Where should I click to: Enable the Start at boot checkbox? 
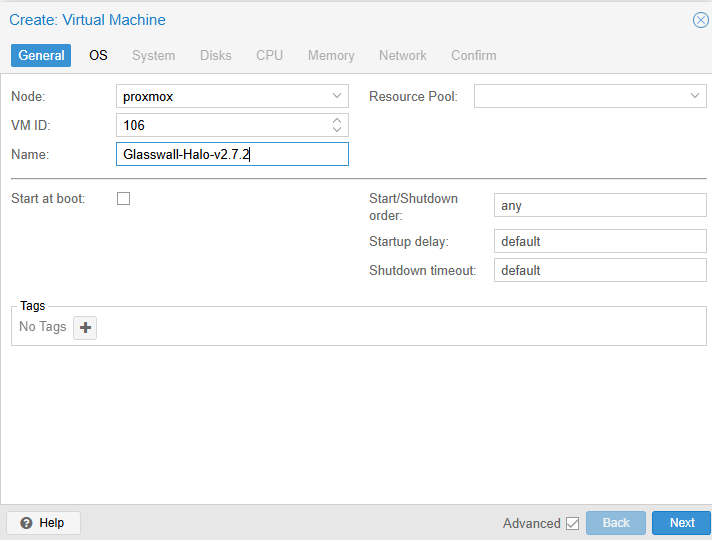[124, 198]
